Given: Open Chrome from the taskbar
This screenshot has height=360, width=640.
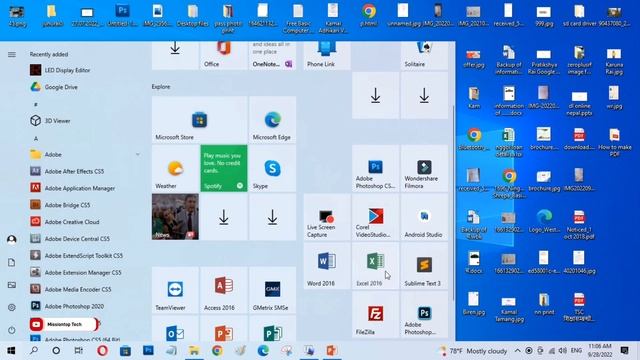Looking at the screenshot, I should 217,351.
